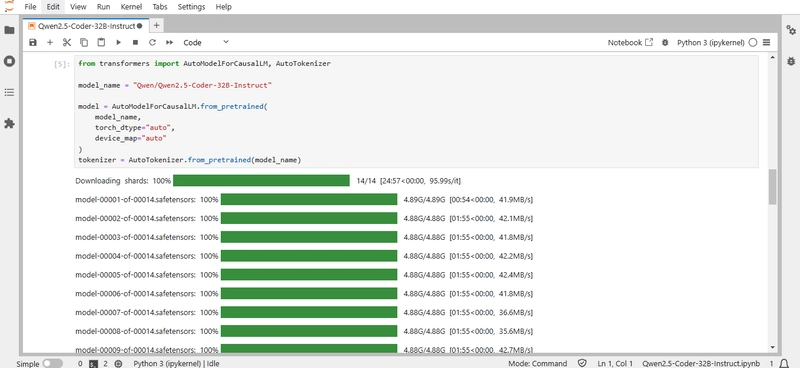
Task: Run the selected cell with the play icon
Action: [118, 42]
